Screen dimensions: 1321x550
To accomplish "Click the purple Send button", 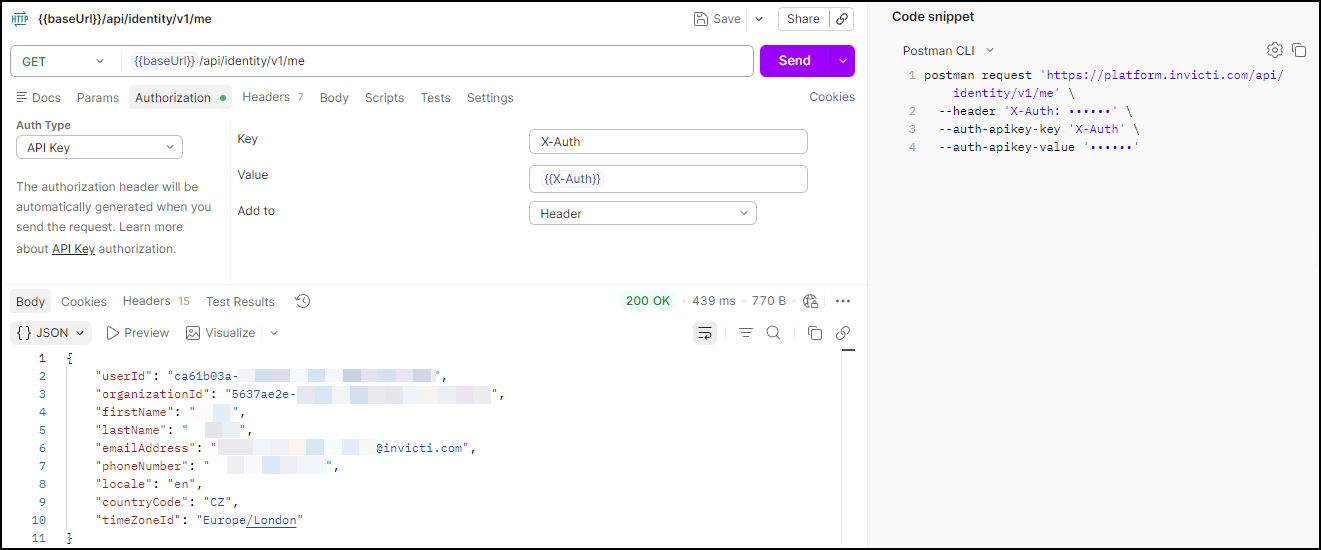I will click(795, 61).
